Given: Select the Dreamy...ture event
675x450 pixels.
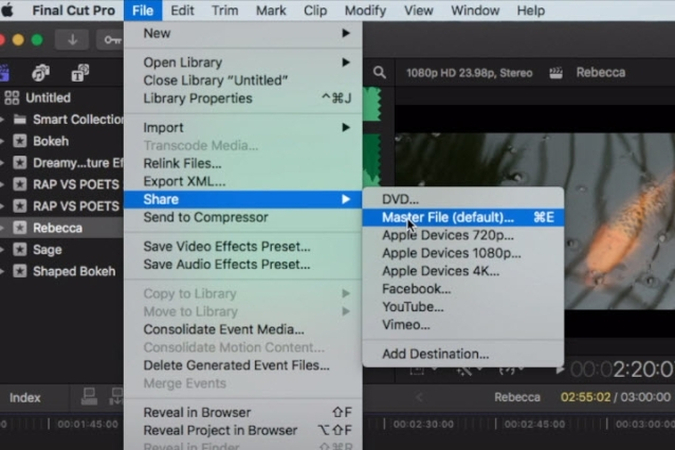Looking at the screenshot, I should click(x=77, y=163).
